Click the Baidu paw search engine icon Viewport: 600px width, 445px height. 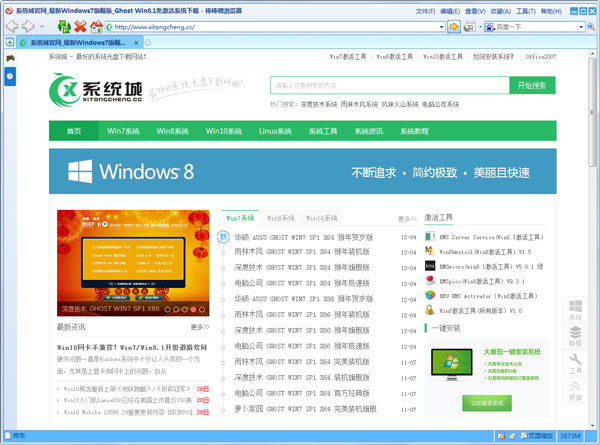[489, 27]
